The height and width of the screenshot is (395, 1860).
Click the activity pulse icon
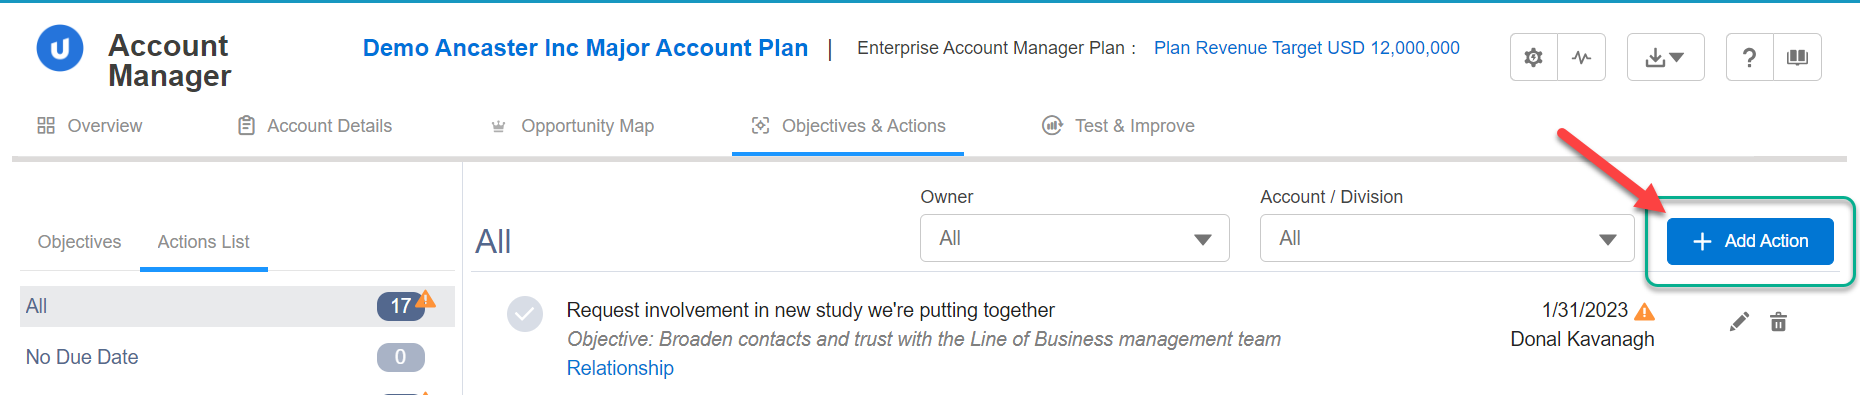click(1581, 57)
